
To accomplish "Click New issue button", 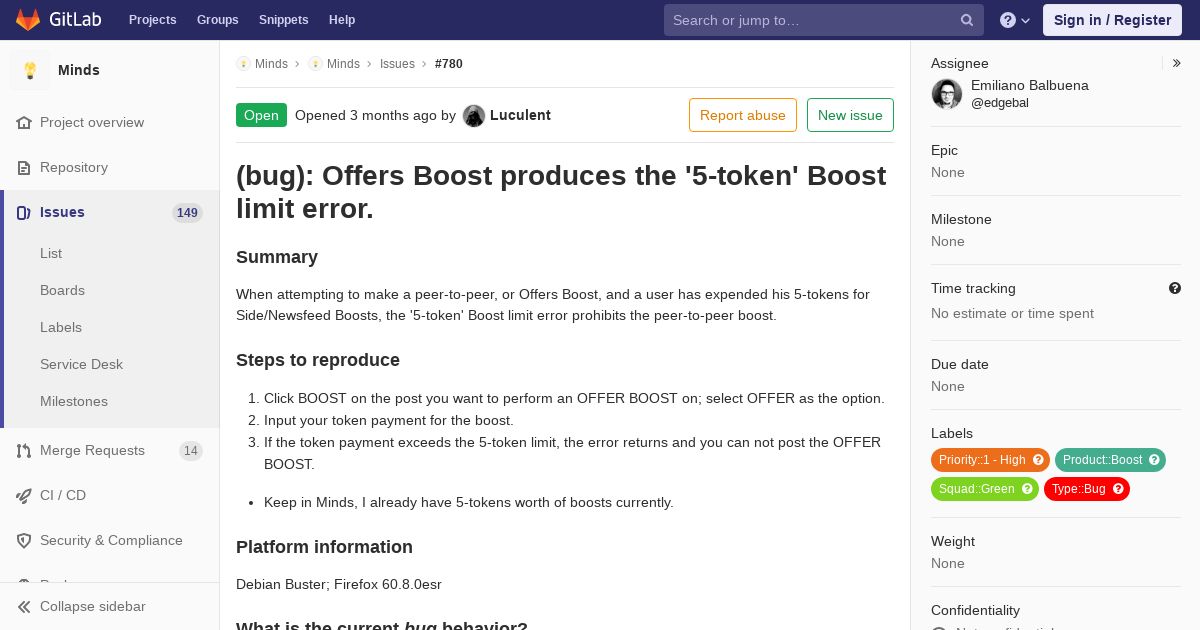I will [850, 115].
